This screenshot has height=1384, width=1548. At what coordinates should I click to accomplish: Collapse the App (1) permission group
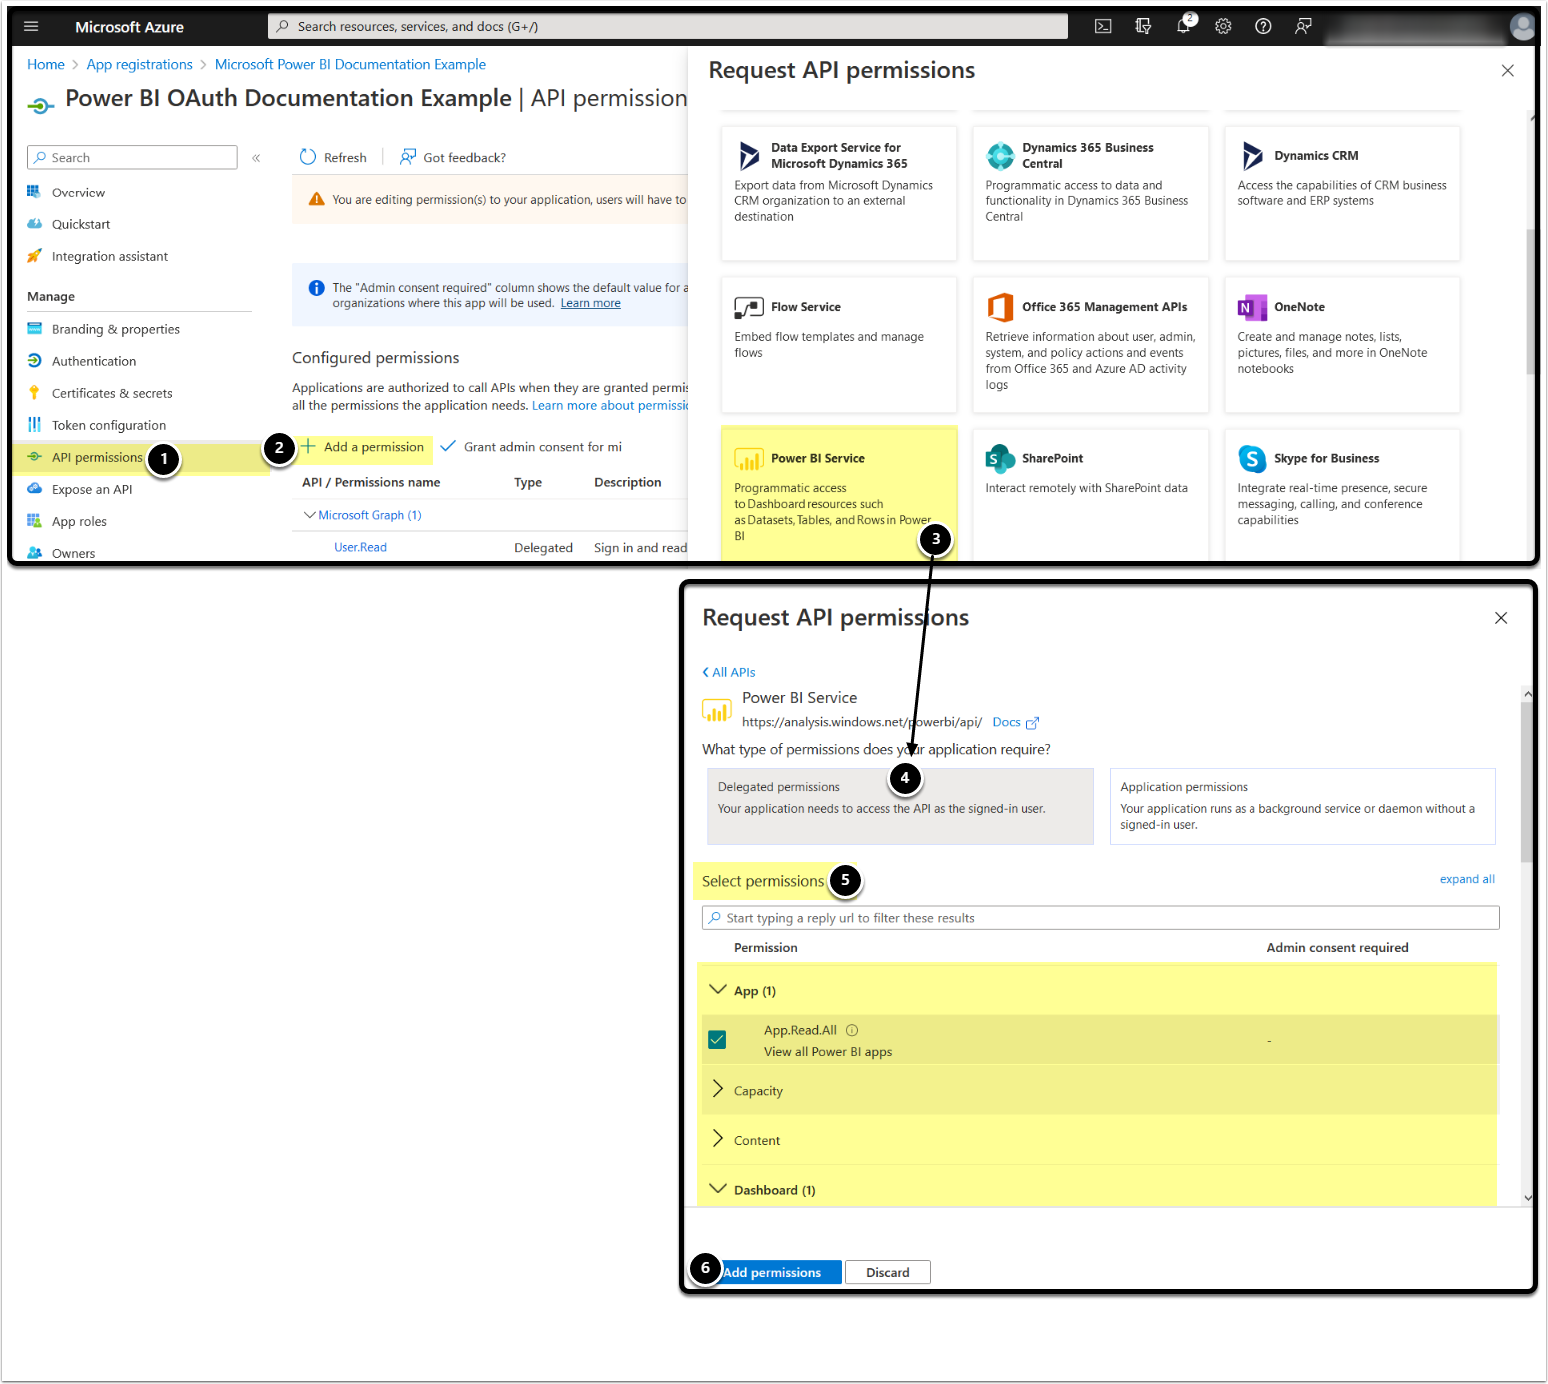pyautogui.click(x=717, y=990)
